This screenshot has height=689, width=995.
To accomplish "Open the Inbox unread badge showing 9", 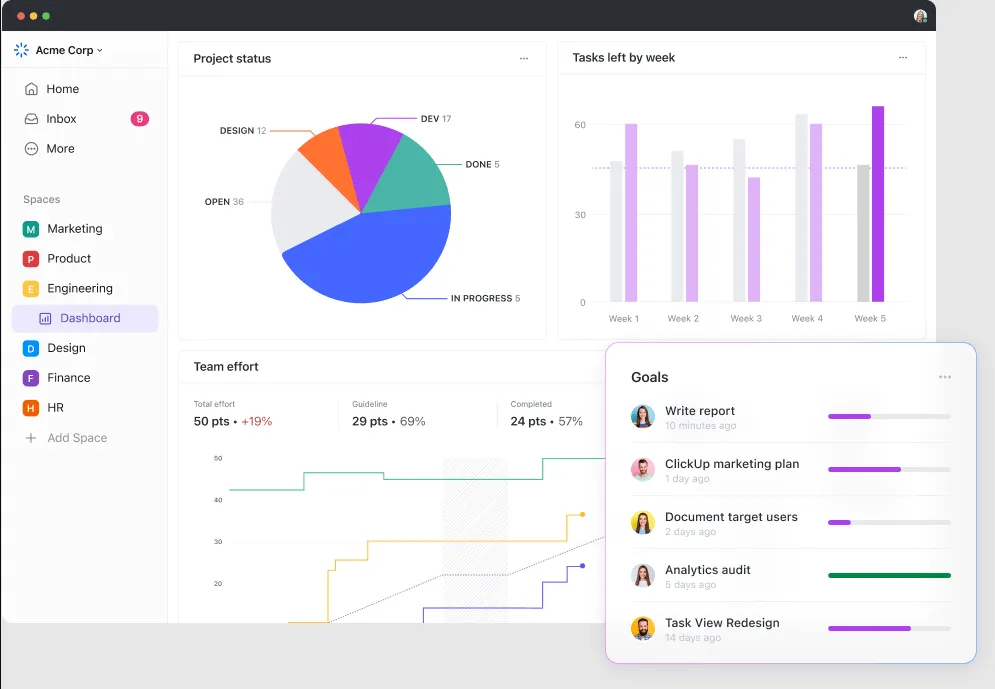I will pyautogui.click(x=140, y=119).
